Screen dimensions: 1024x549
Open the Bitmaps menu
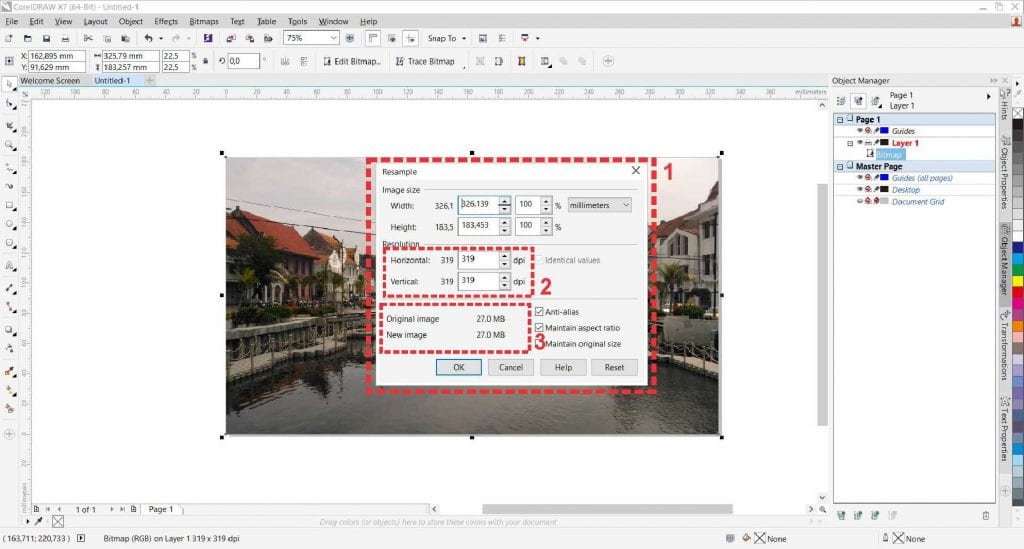click(x=203, y=21)
